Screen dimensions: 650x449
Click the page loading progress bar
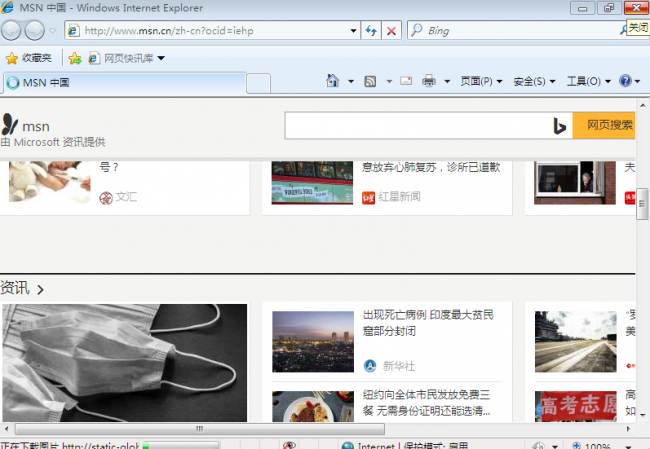180,446
